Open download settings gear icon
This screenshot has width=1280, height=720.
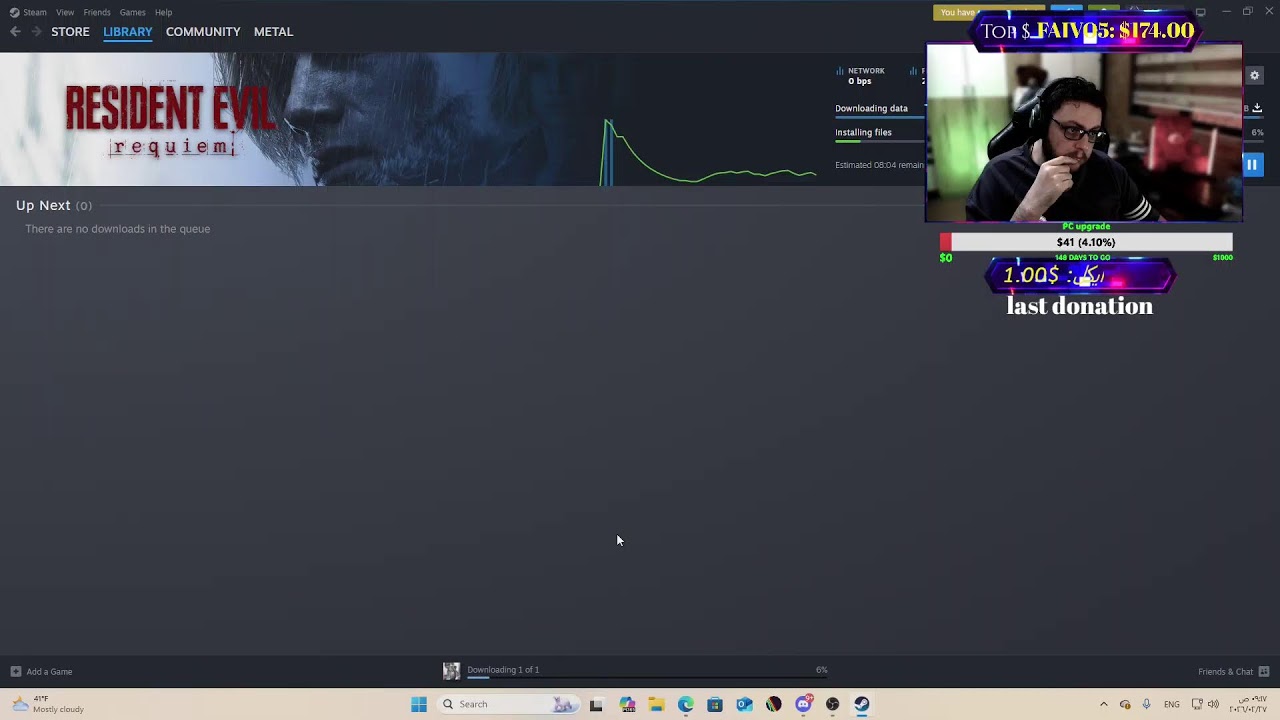(1254, 75)
